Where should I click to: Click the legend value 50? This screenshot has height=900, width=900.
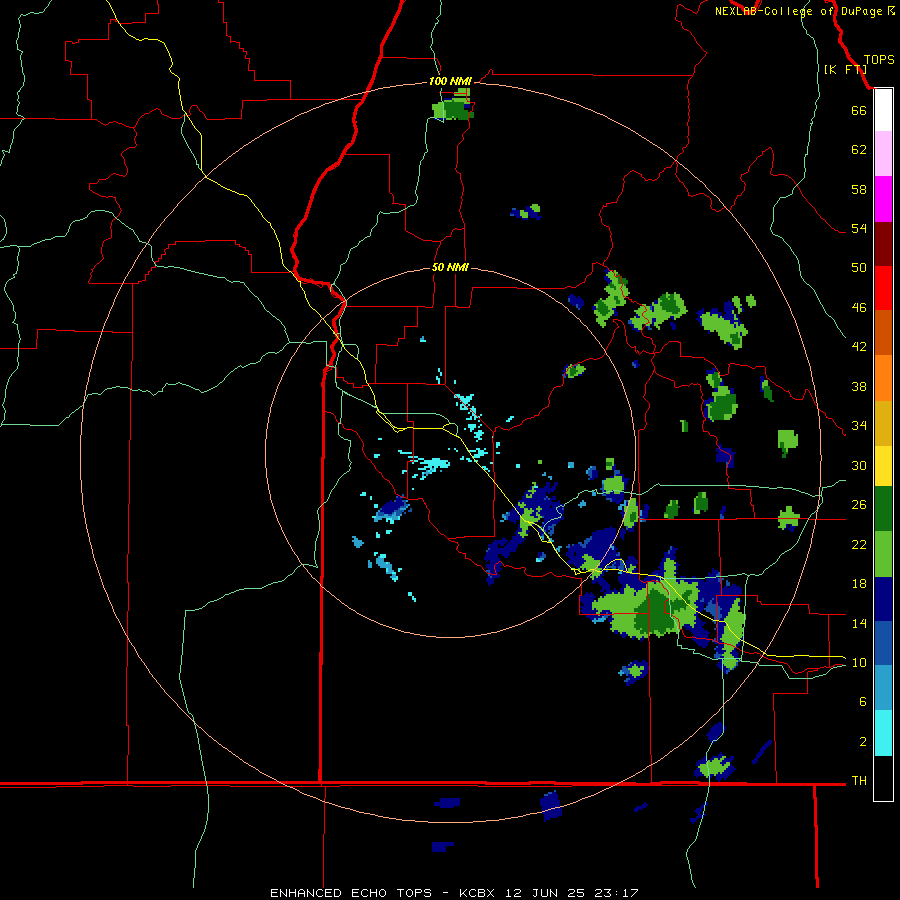click(x=859, y=268)
